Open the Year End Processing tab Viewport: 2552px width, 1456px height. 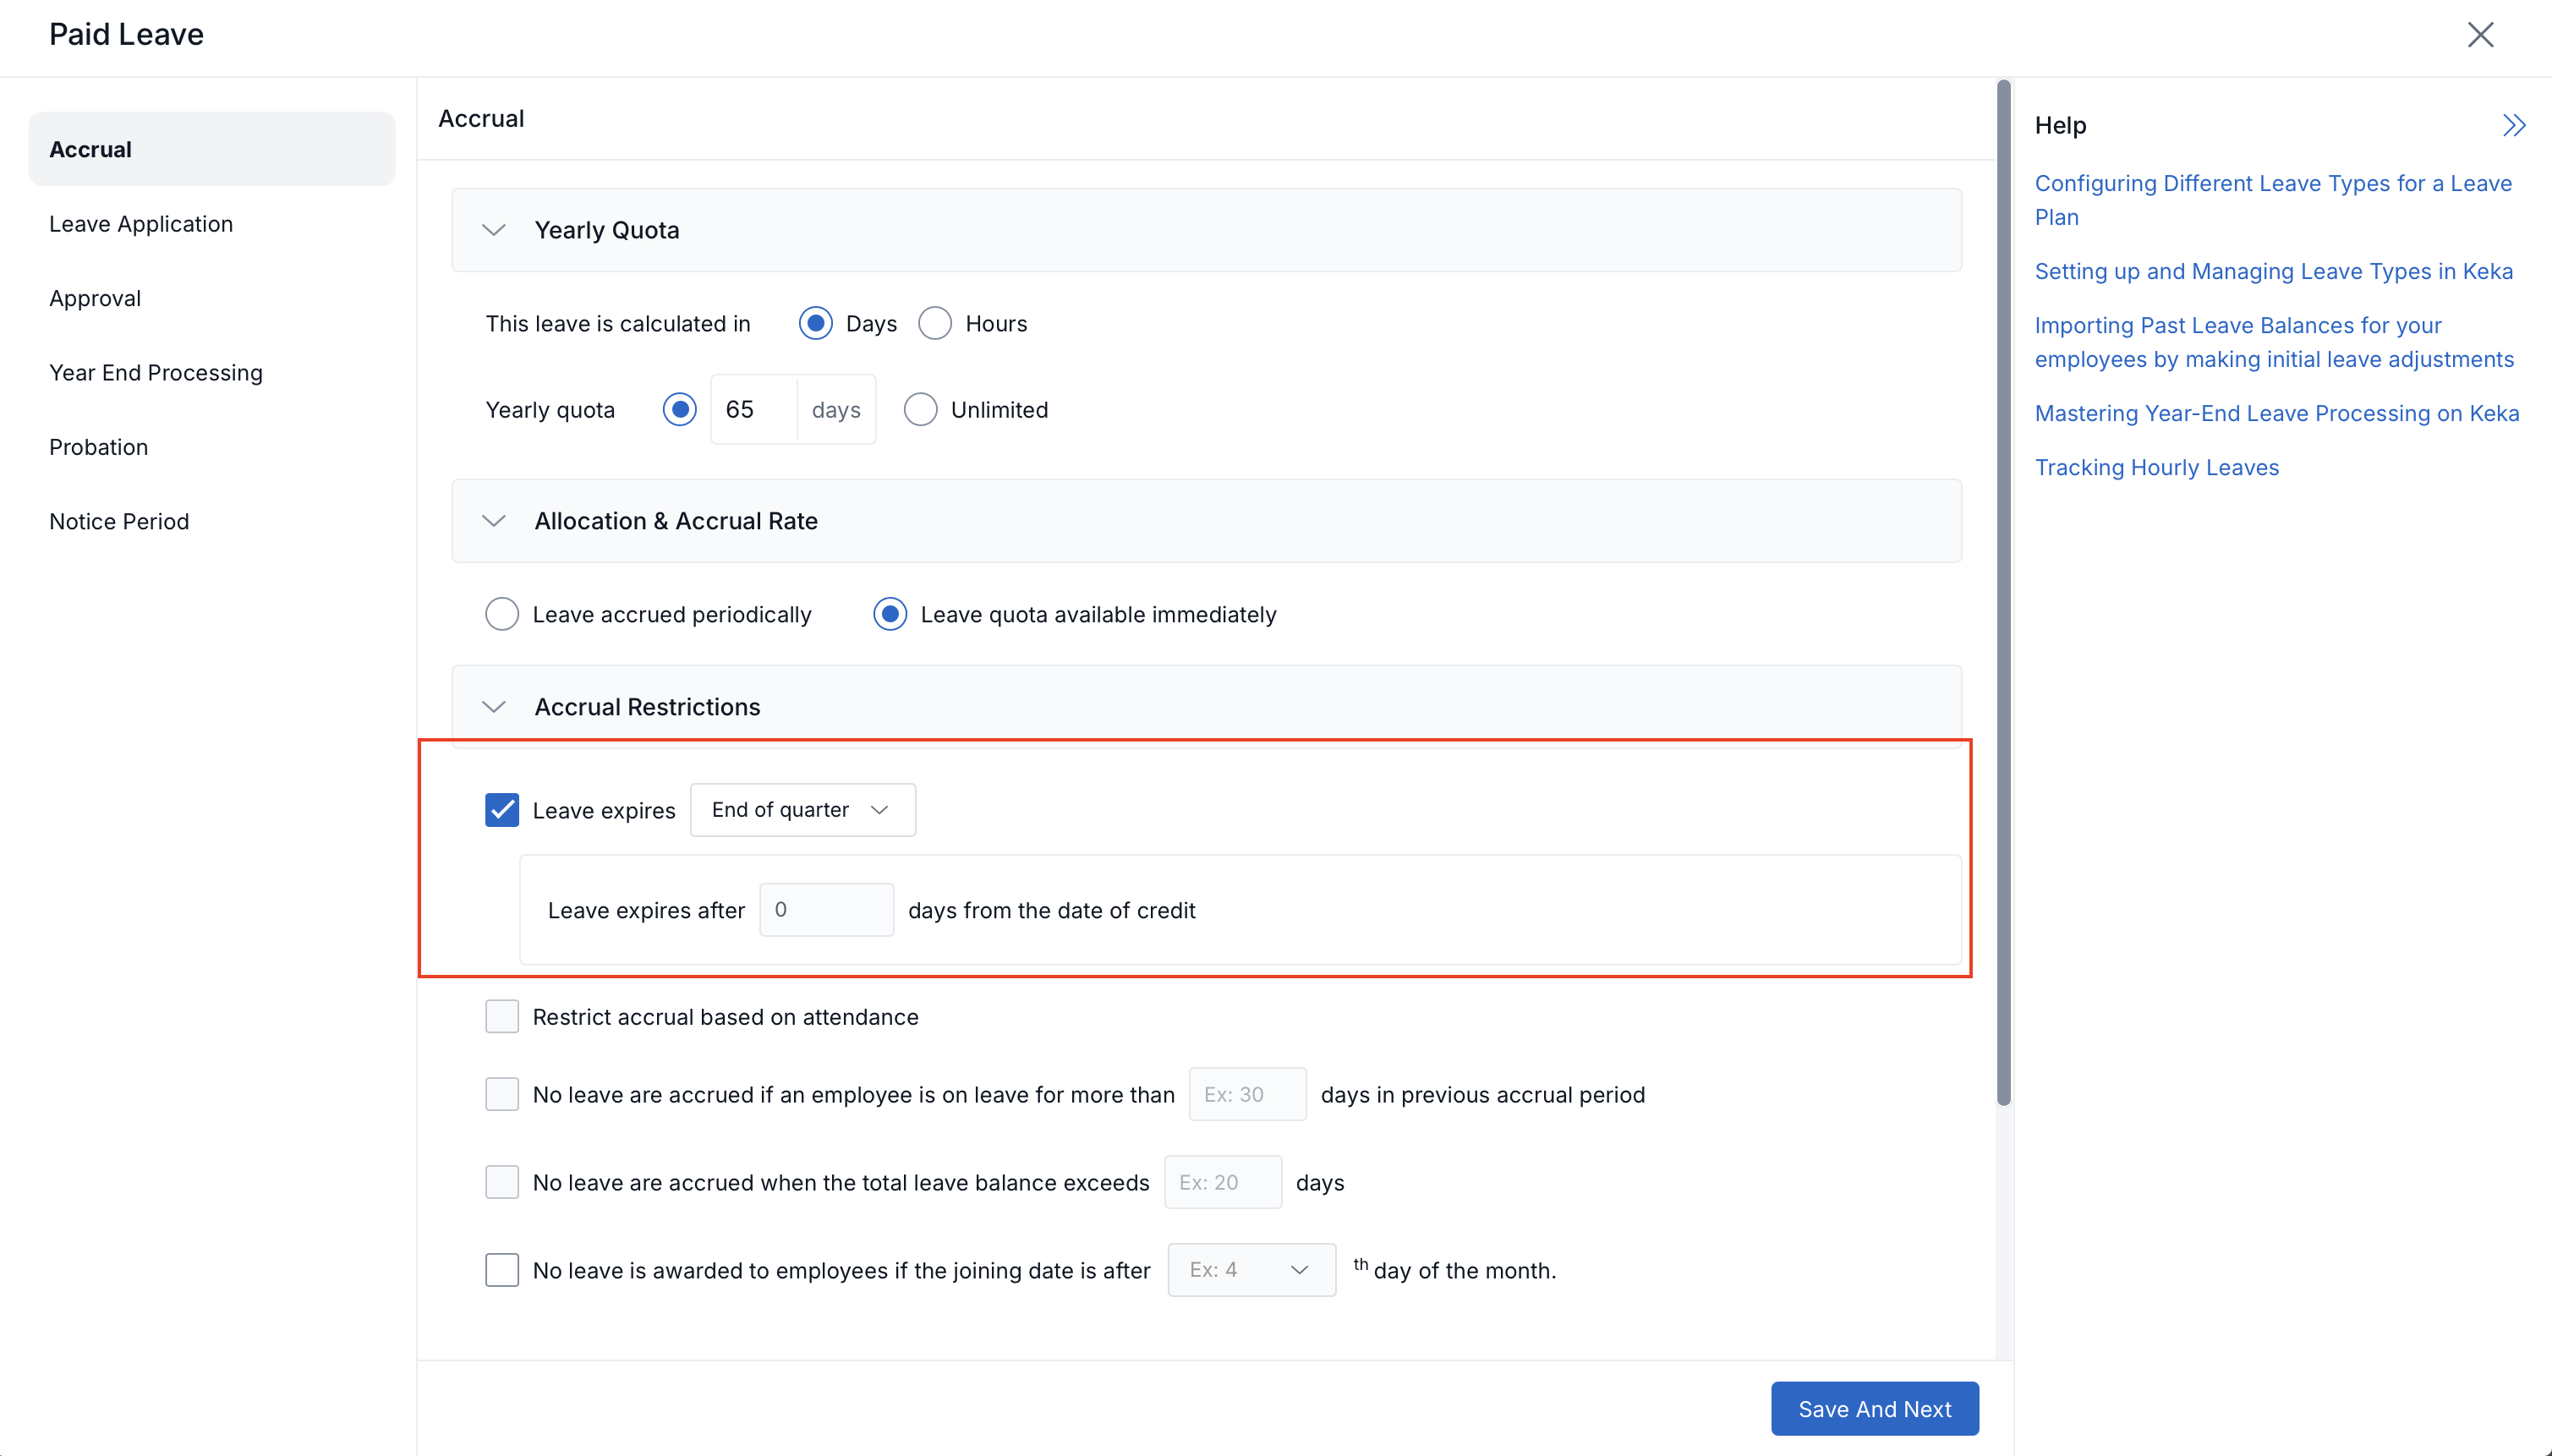(156, 373)
